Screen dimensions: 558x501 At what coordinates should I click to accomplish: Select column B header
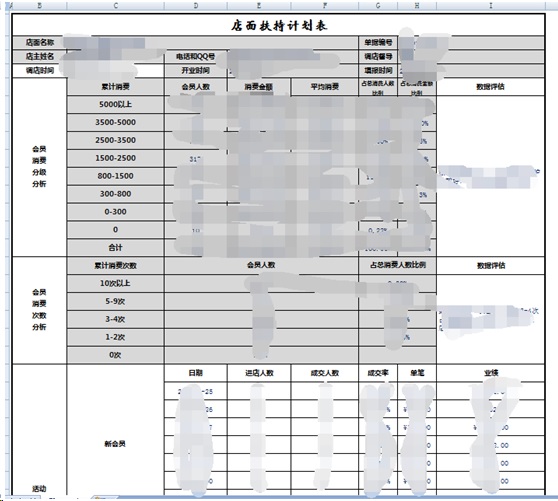pyautogui.click(x=39, y=5)
